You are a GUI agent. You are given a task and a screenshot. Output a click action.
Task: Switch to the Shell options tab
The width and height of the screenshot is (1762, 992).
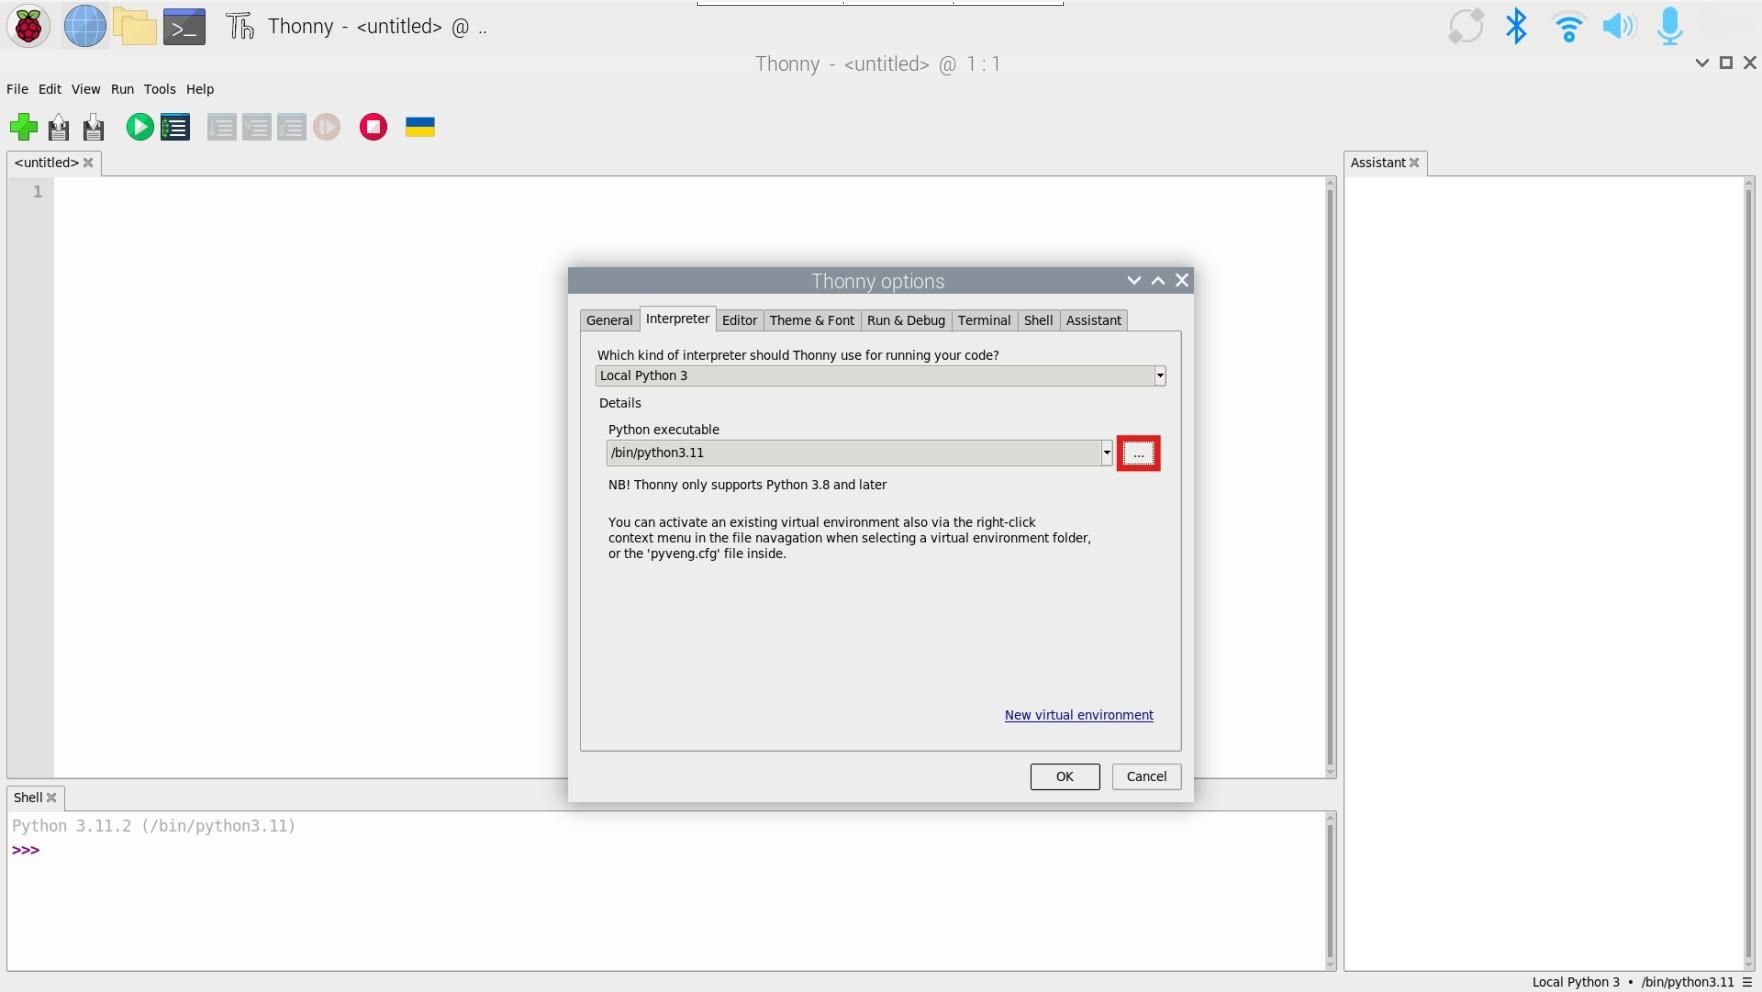[x=1038, y=320]
